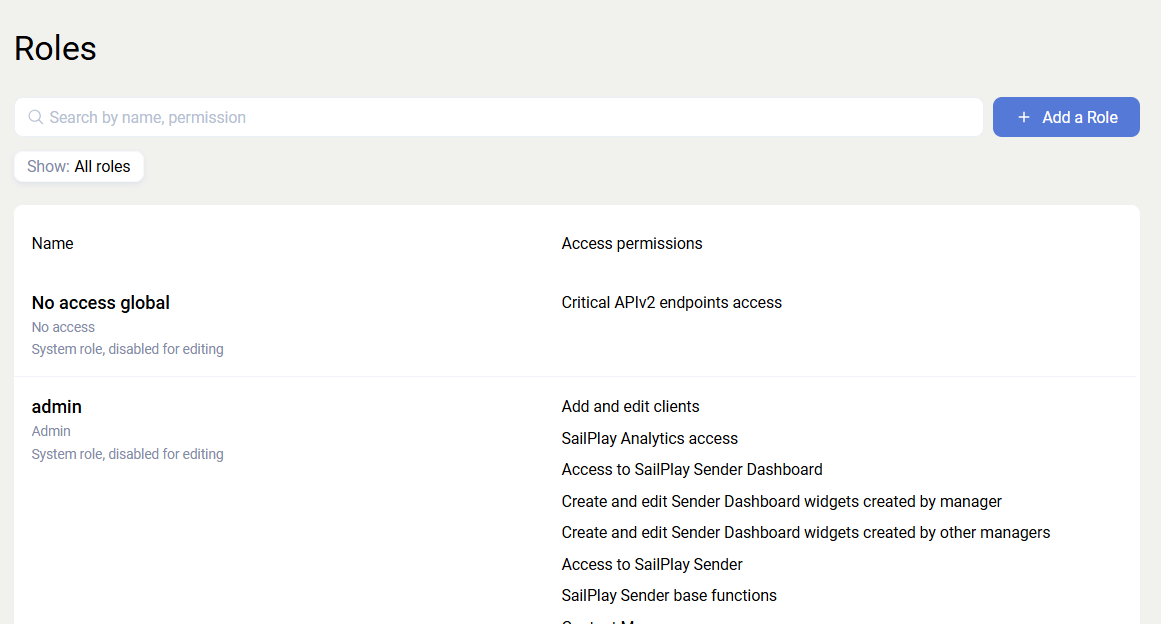This screenshot has height=624, width=1161.
Task: Click widgets created by manager permission
Action: 782,502
